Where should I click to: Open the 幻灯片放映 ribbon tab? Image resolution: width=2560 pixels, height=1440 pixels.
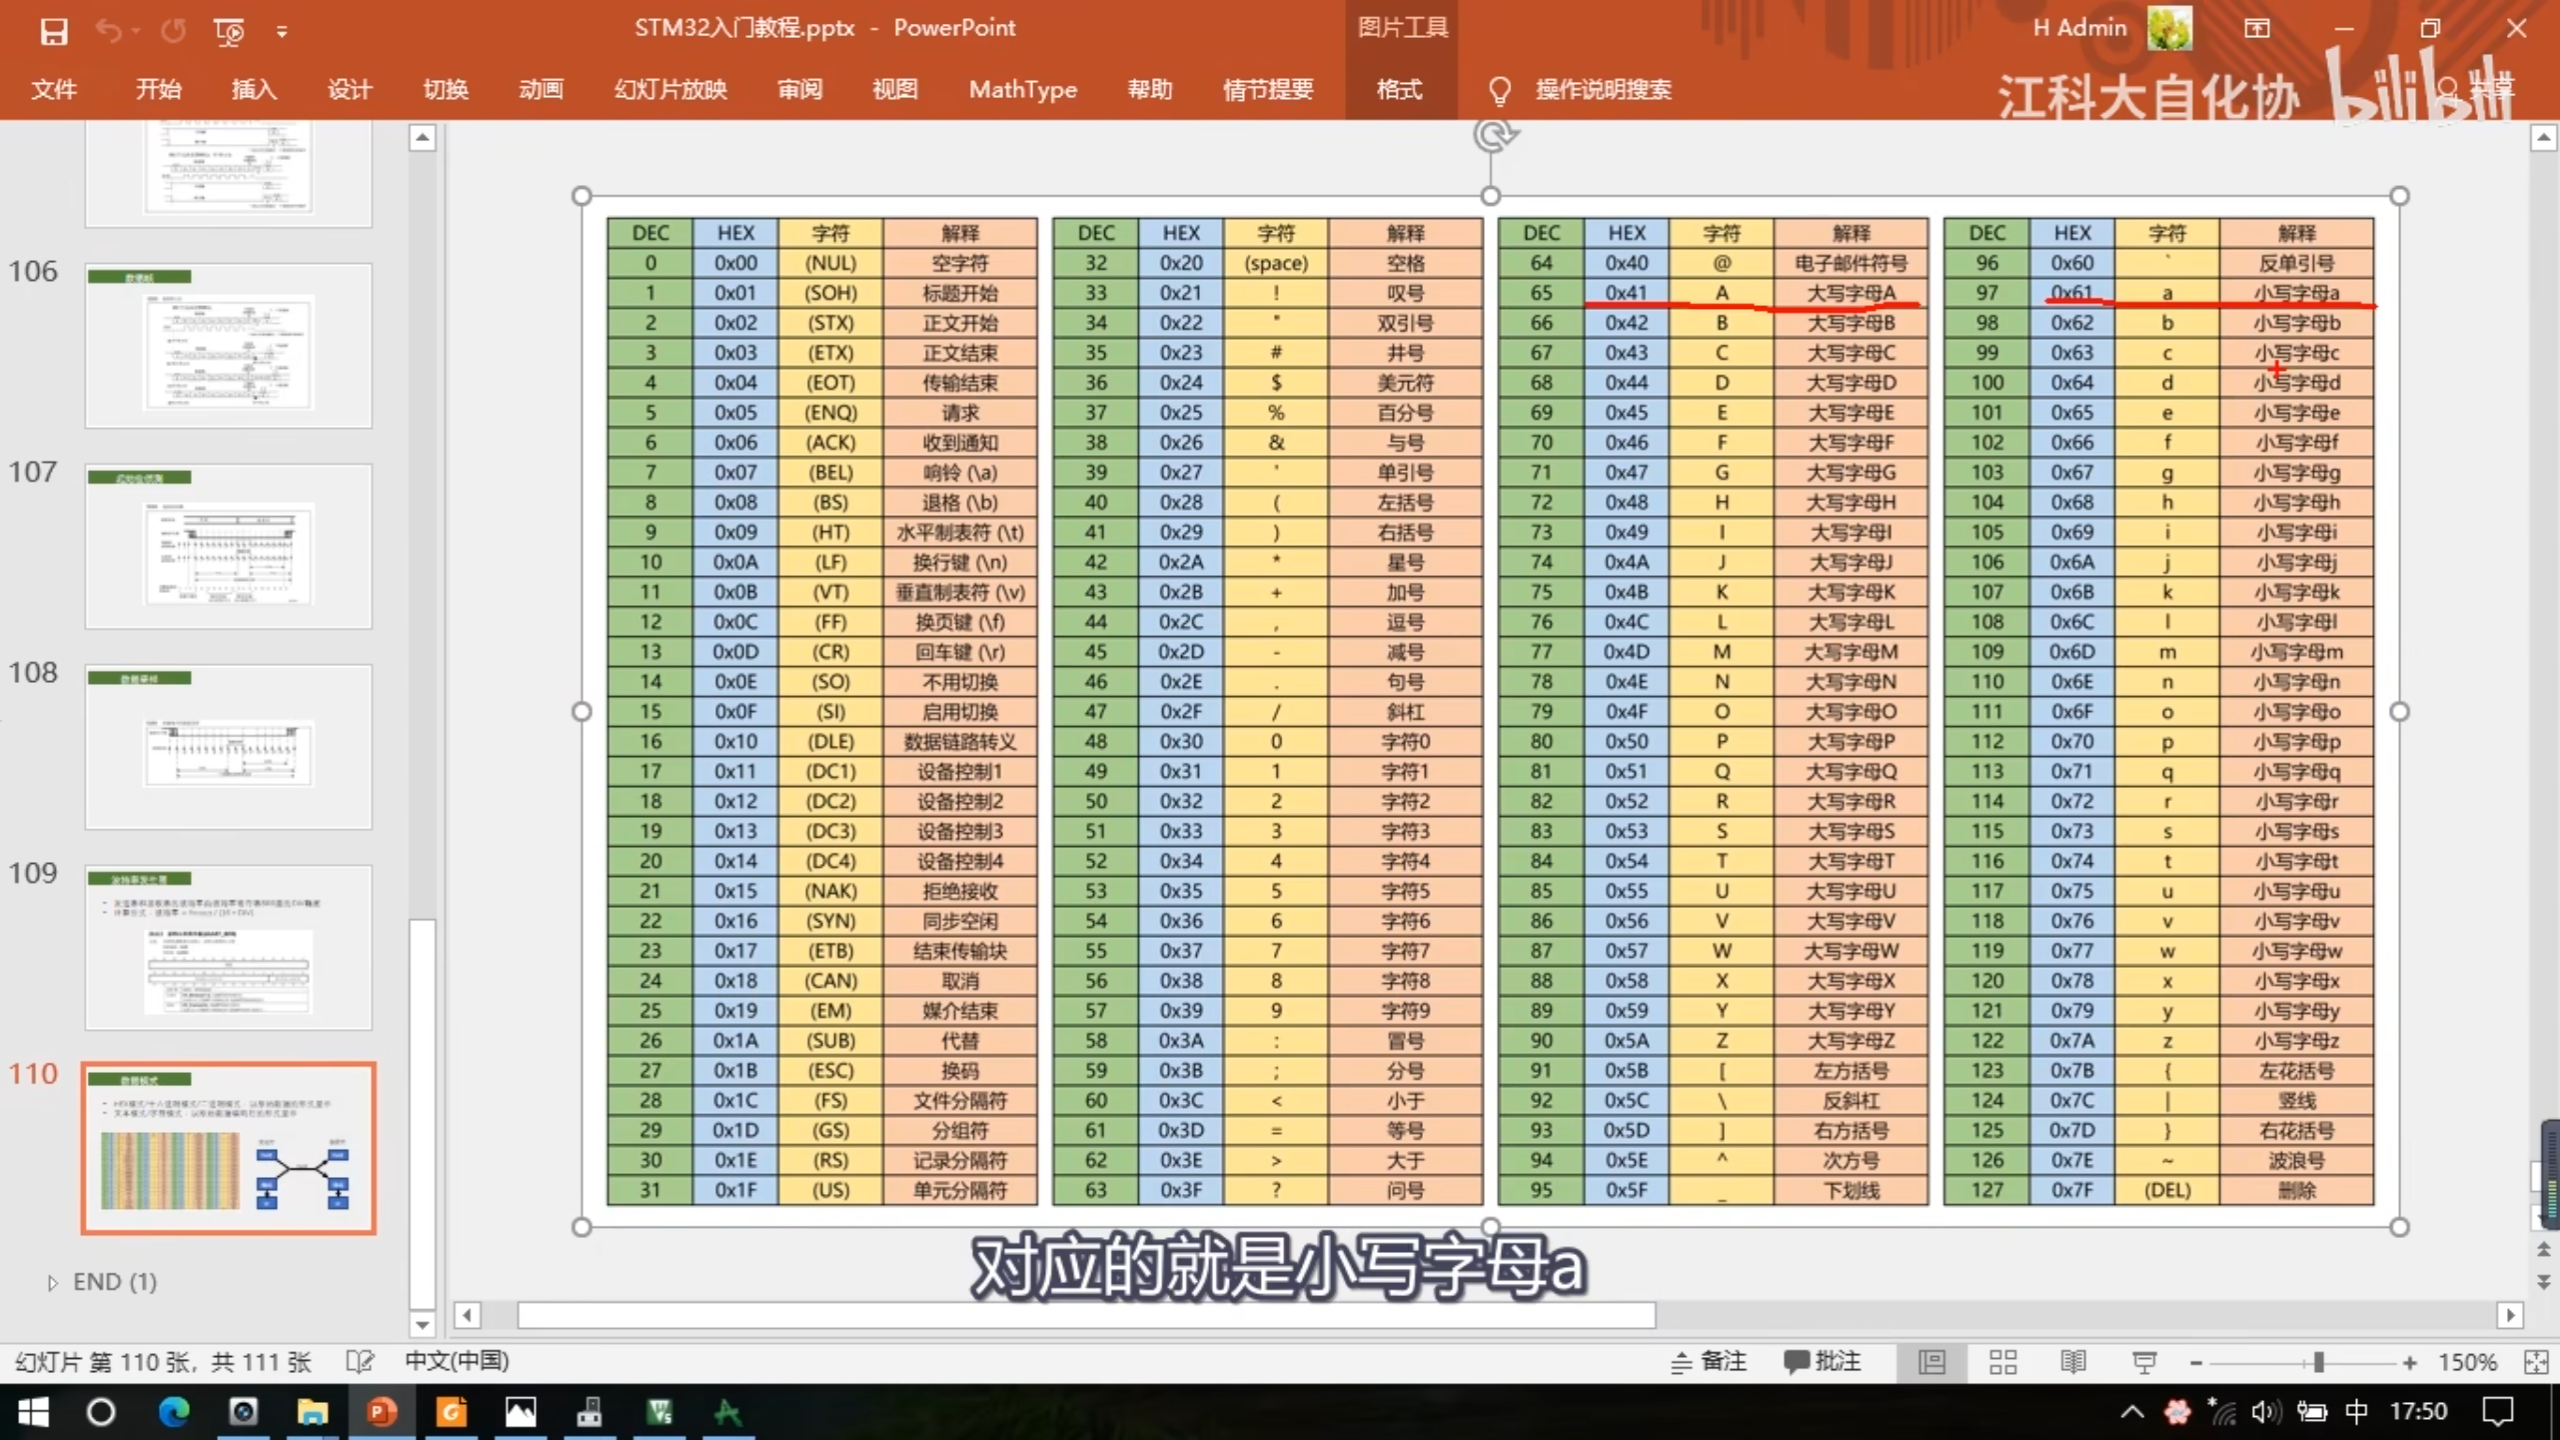tap(670, 90)
